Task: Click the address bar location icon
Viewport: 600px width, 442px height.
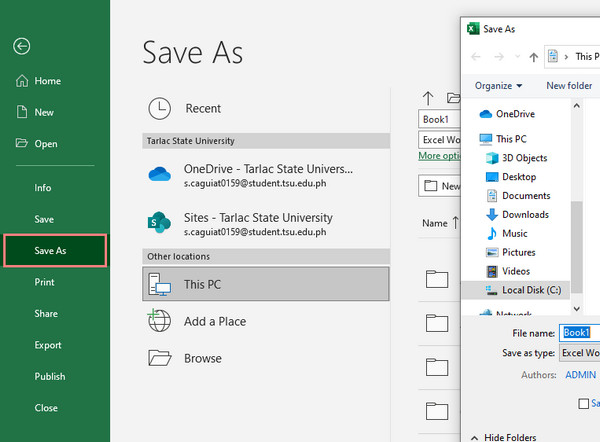Action: [x=553, y=56]
